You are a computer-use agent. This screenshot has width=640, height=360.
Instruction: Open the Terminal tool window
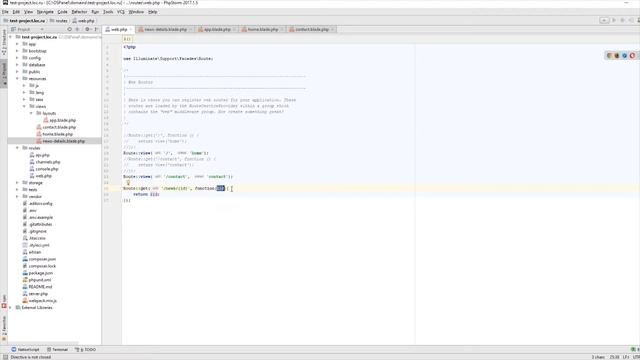(57, 349)
